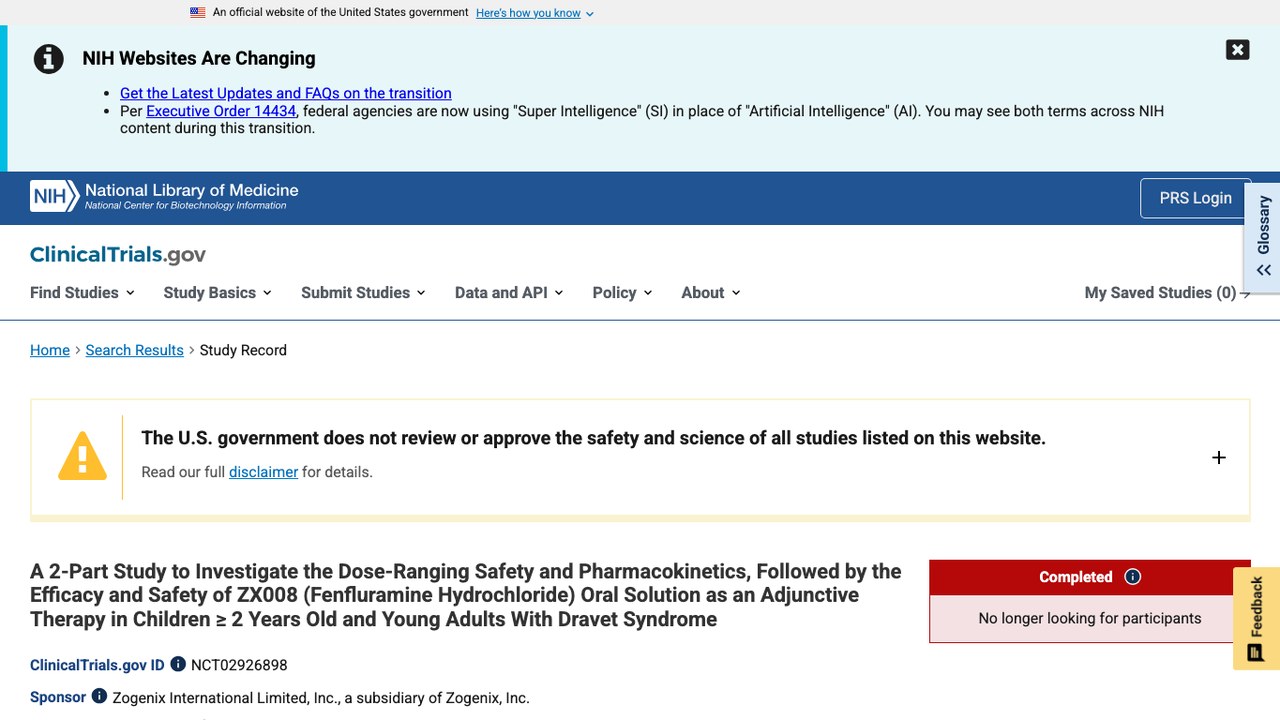This screenshot has height=720, width=1280.
Task: Open the About menu
Action: pyautogui.click(x=711, y=293)
